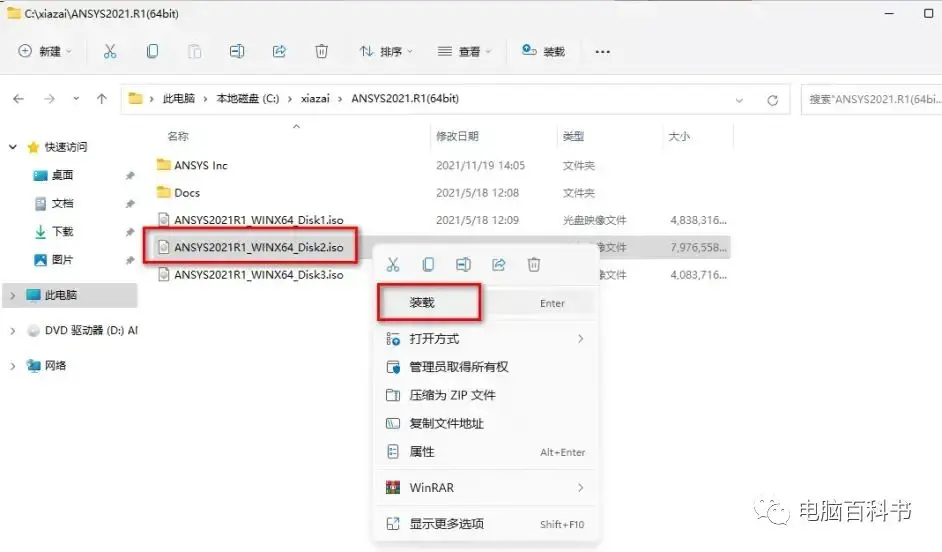Click the Delete trash icon in the toolbar
The width and height of the screenshot is (942, 552).
pyautogui.click(x=321, y=52)
